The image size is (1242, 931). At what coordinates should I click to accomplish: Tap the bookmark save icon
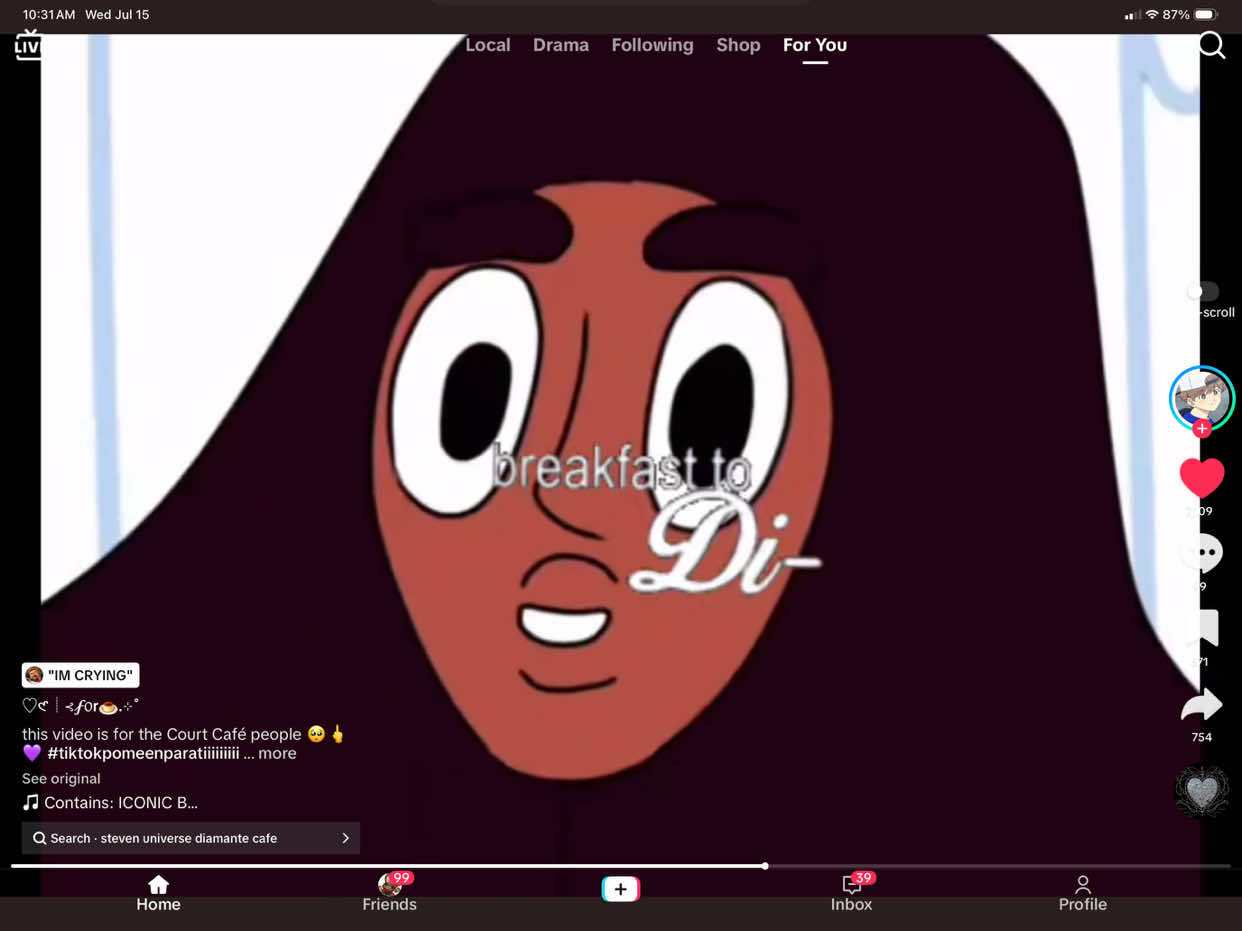pos(1201,628)
